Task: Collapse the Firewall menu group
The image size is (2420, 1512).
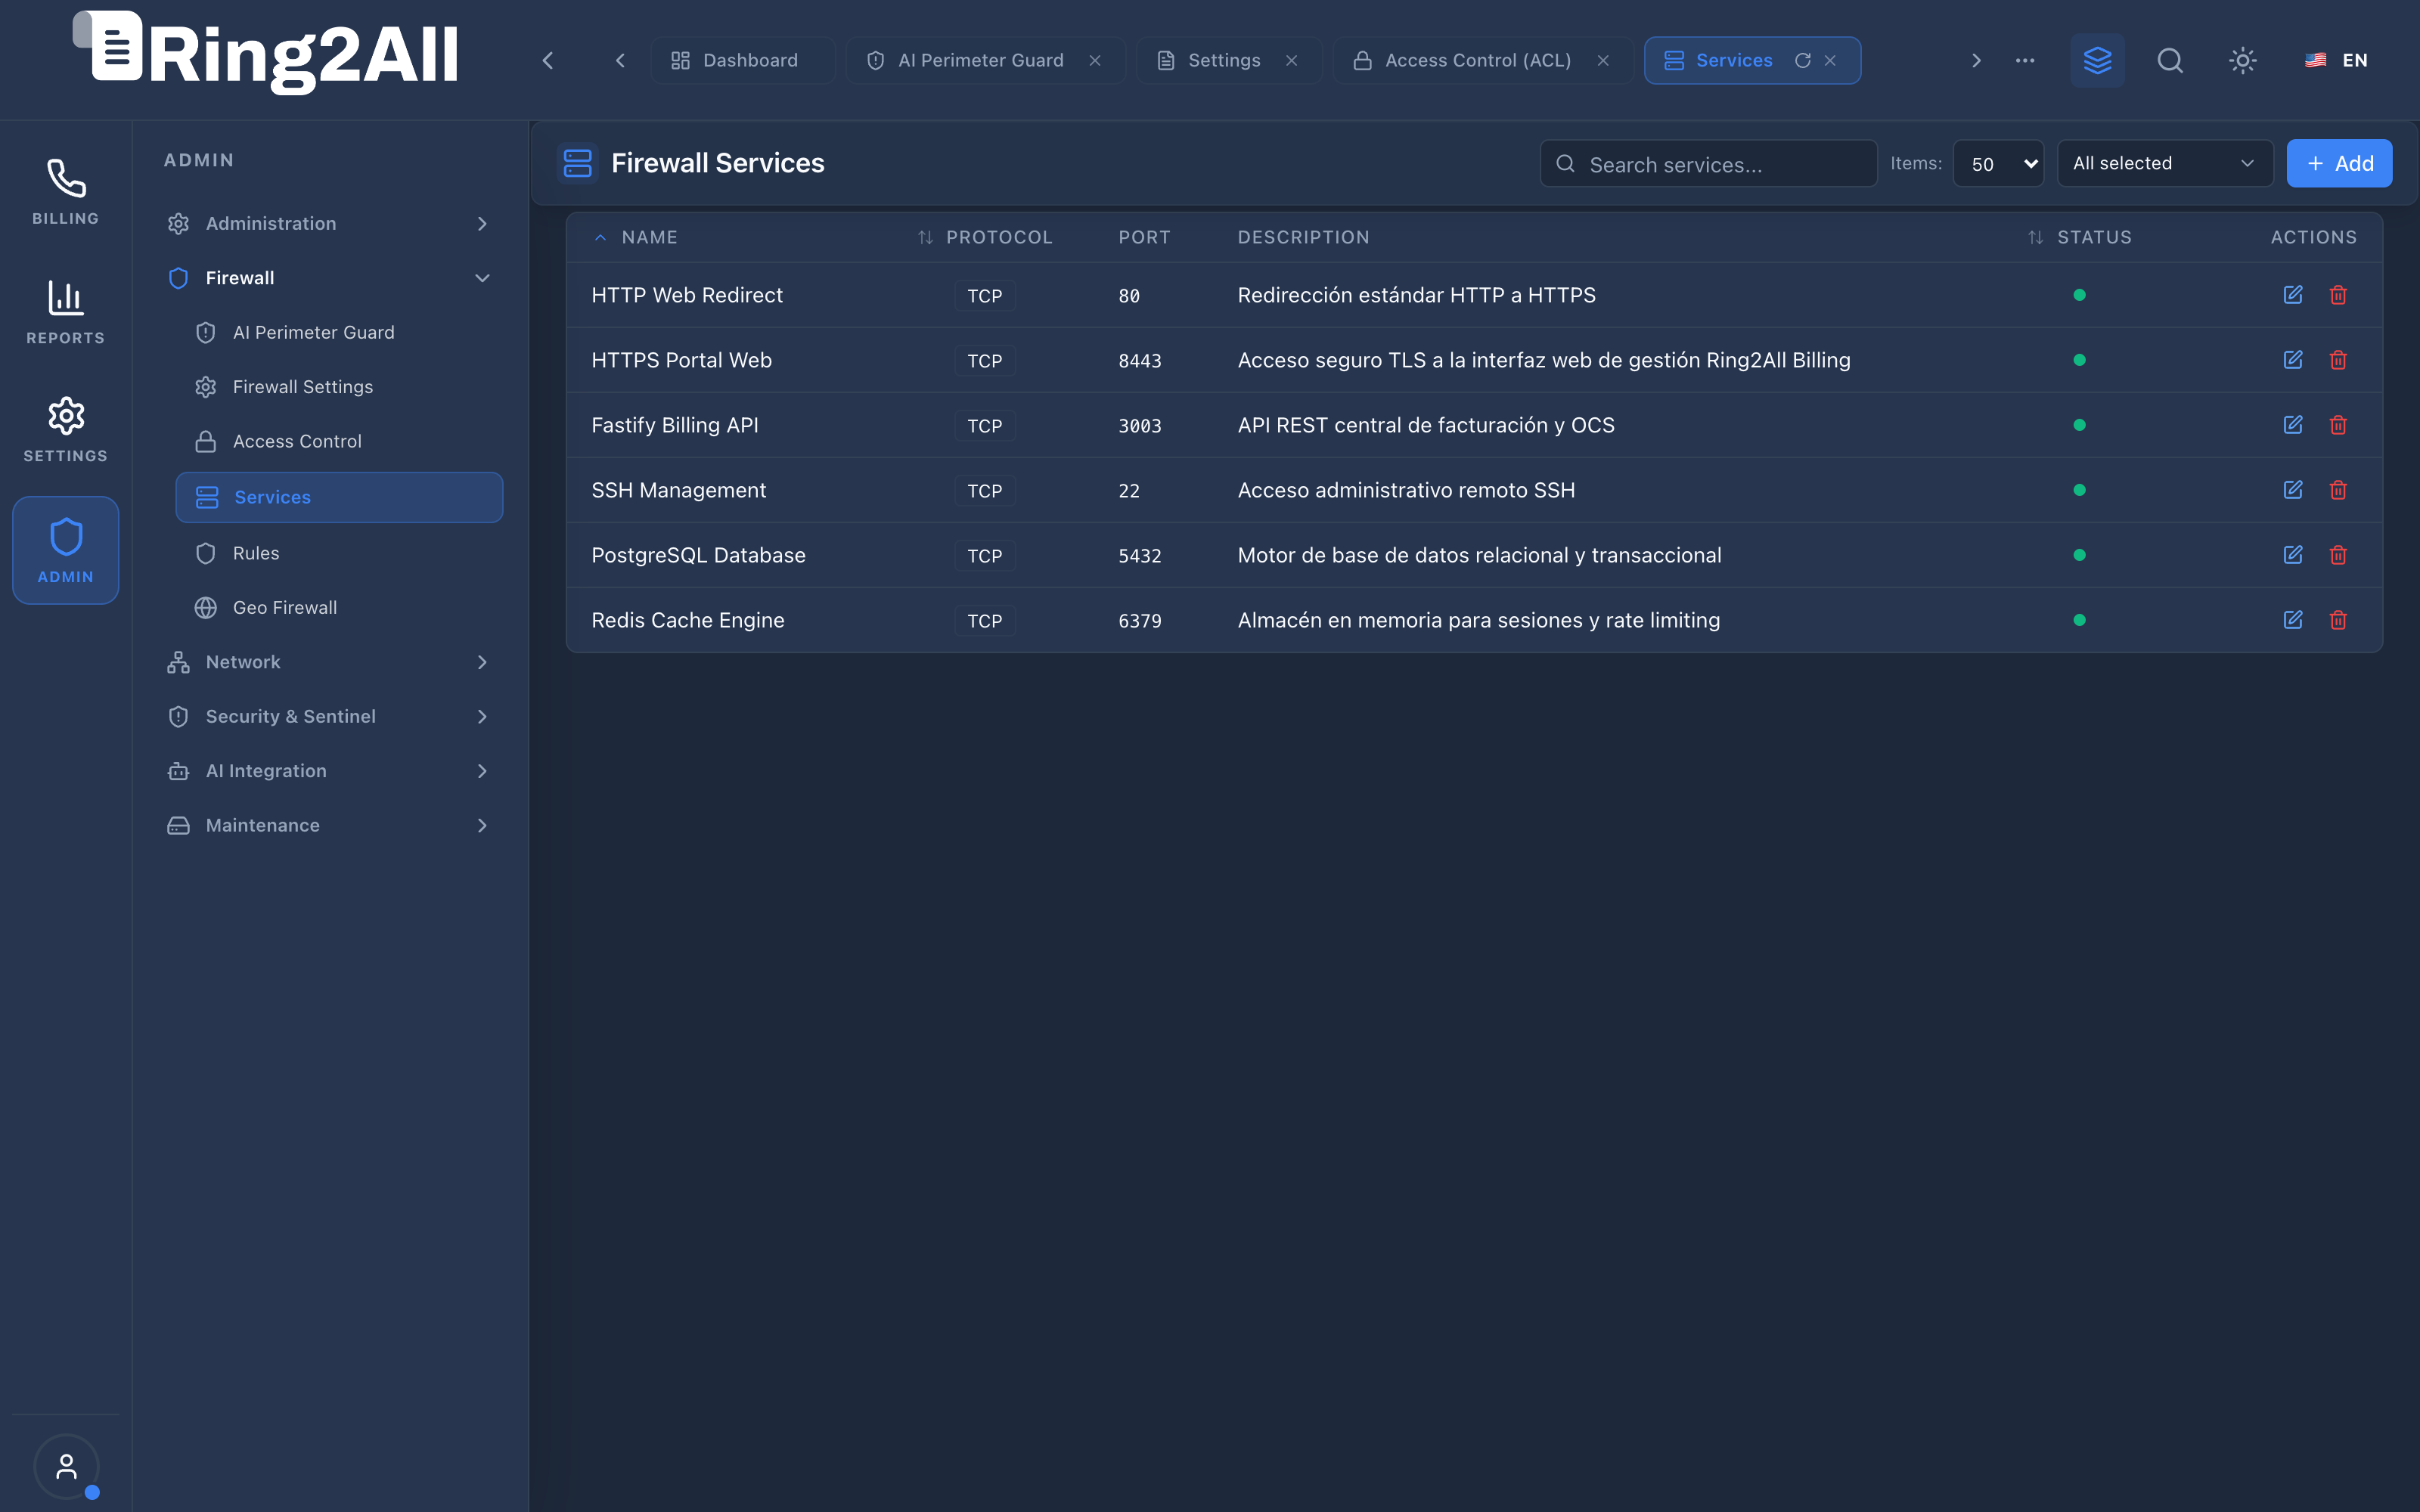Action: [x=330, y=278]
